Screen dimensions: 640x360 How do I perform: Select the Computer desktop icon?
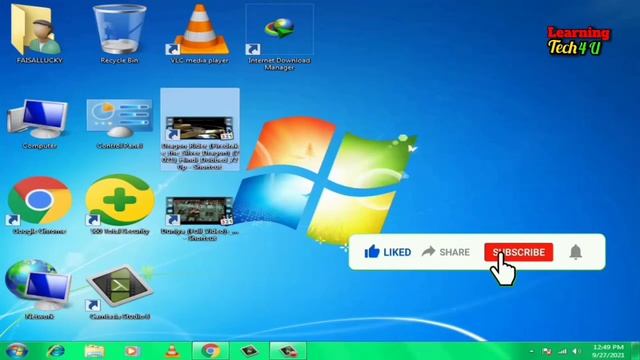point(39,124)
